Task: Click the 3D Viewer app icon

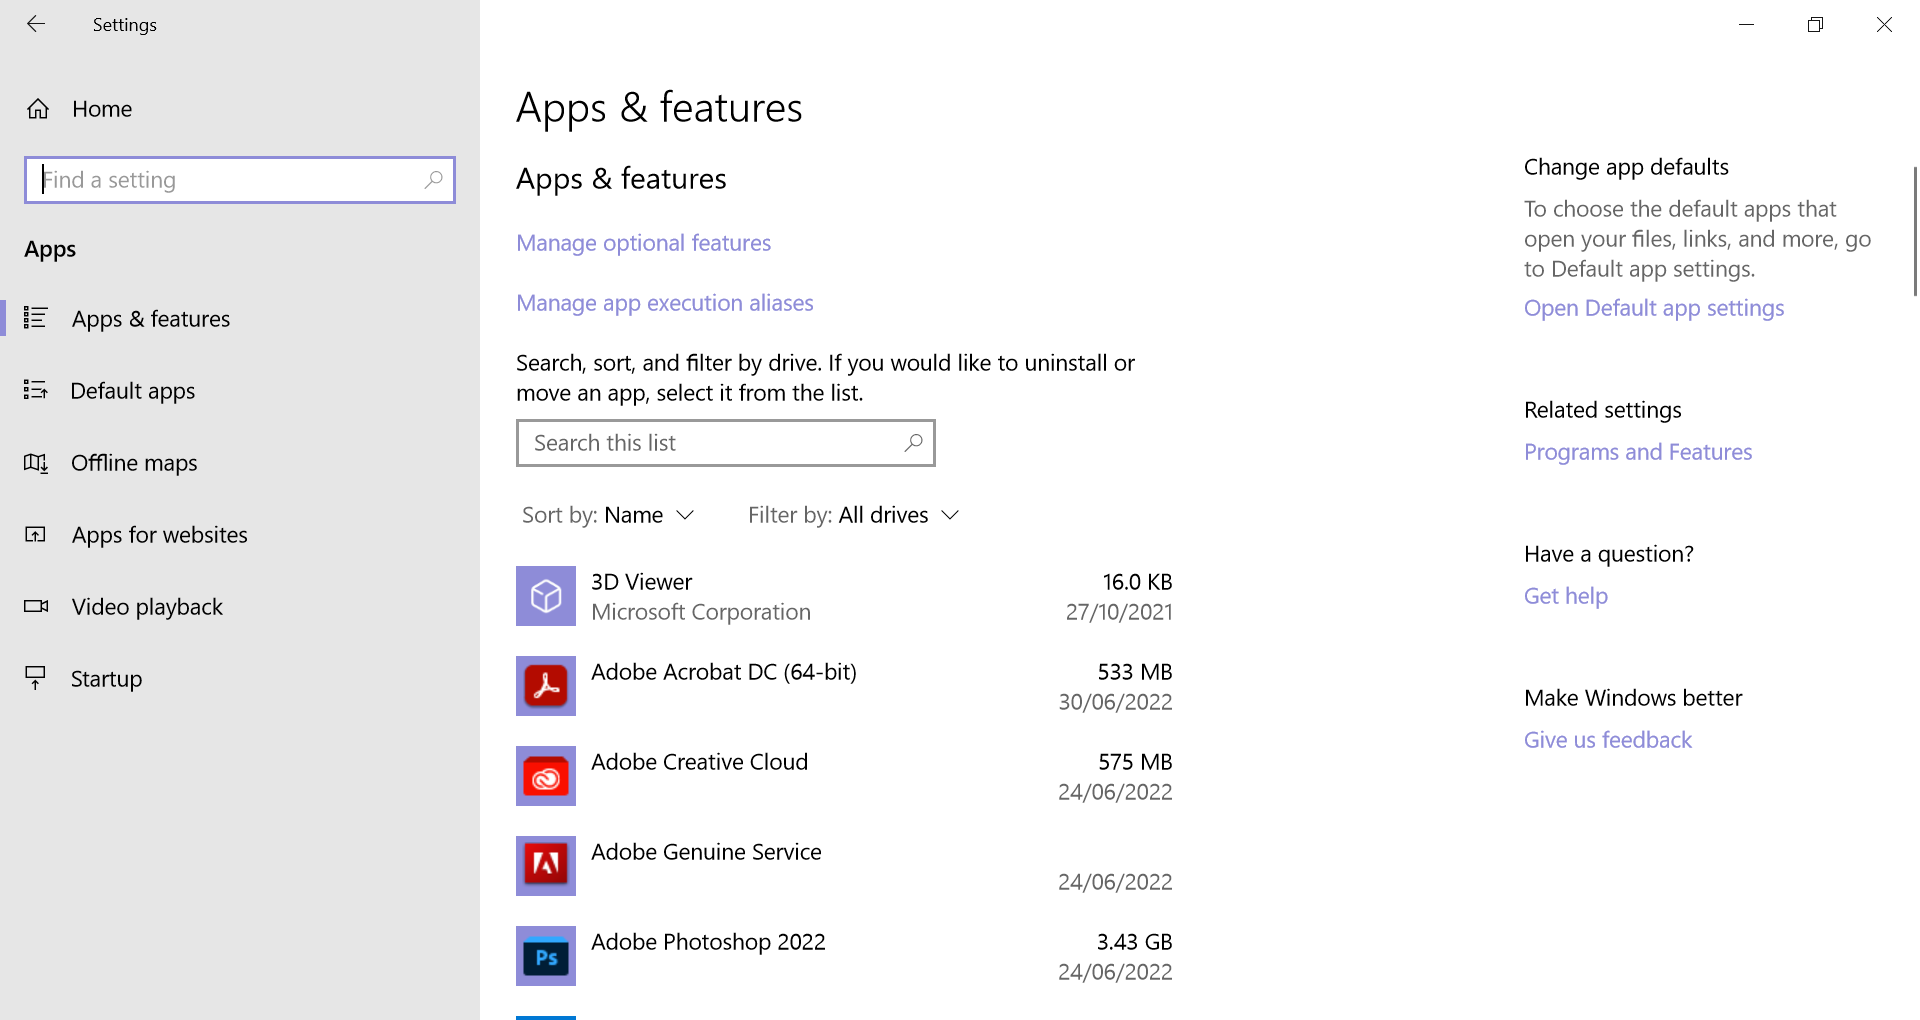Action: coord(546,596)
